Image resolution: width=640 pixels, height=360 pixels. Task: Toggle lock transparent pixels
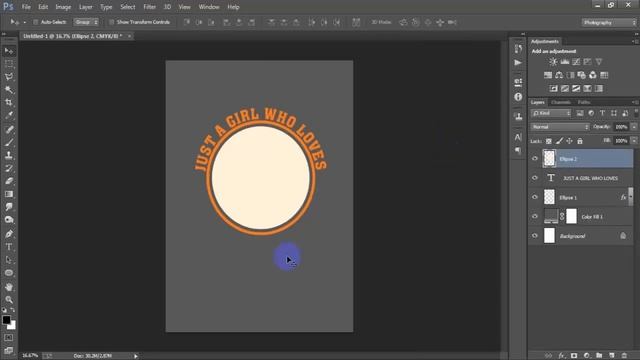click(x=549, y=141)
